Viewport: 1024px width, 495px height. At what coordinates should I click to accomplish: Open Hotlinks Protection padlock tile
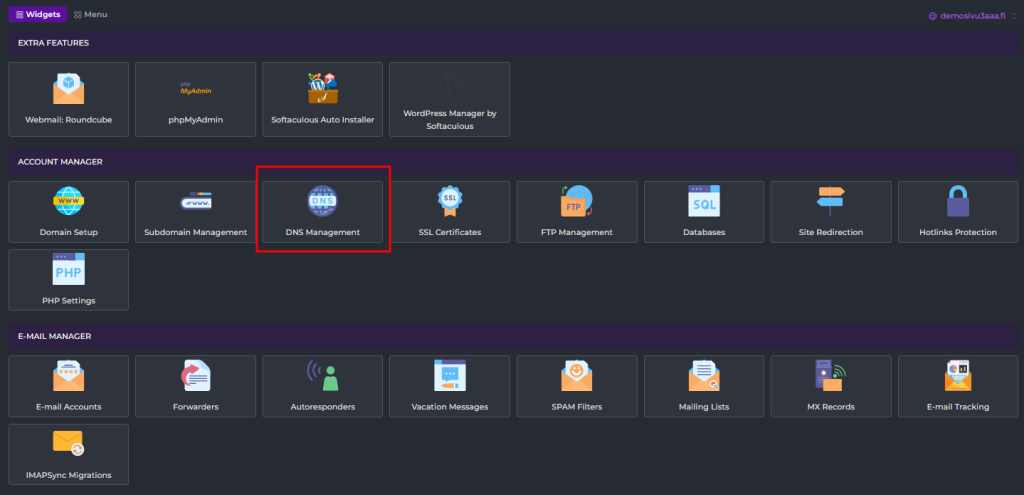coord(958,212)
